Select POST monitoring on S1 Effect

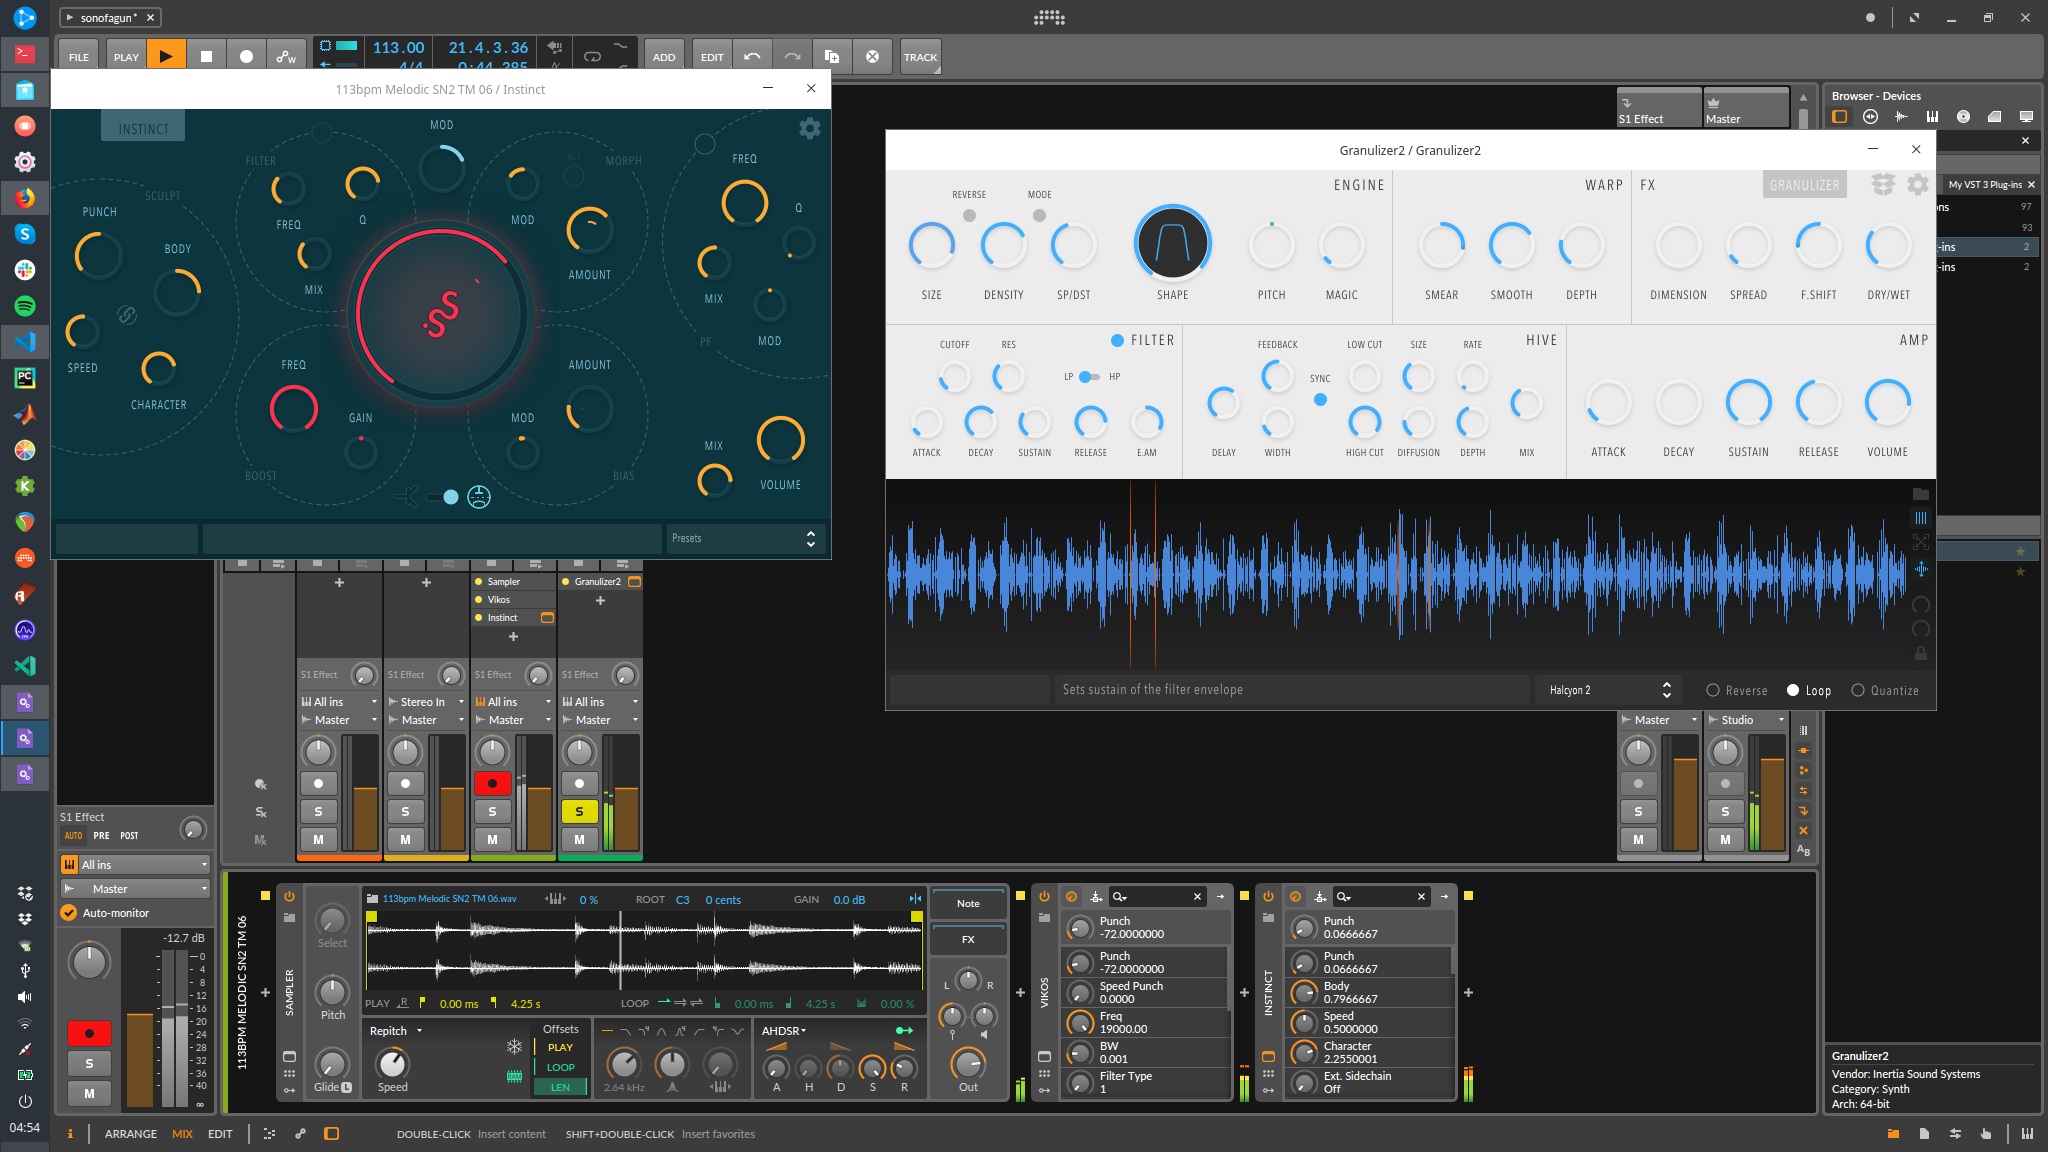pos(129,835)
